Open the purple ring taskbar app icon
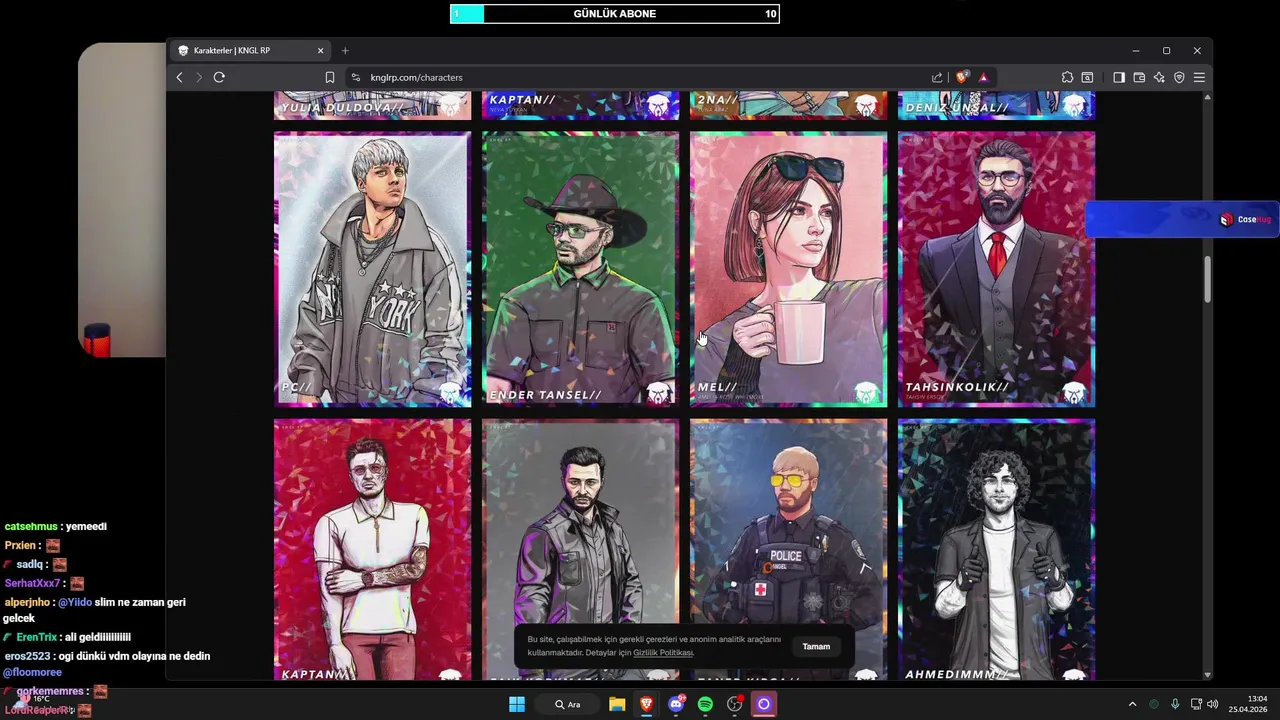 coord(764,704)
